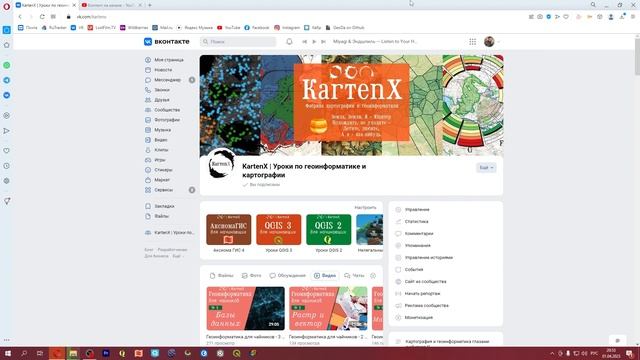640x360 pixels.
Task: Open the Windows Start menu
Action: (x=7, y=353)
